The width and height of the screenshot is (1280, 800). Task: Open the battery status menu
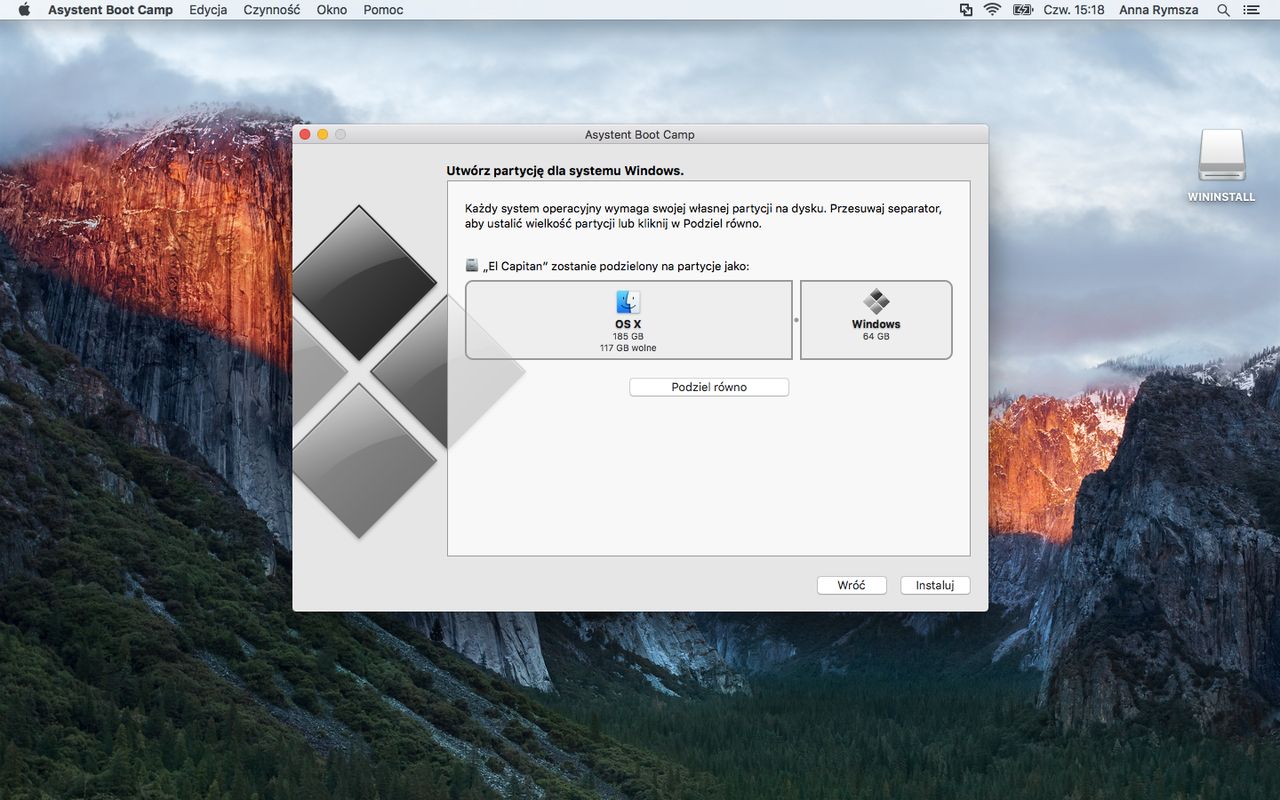[x=1022, y=10]
